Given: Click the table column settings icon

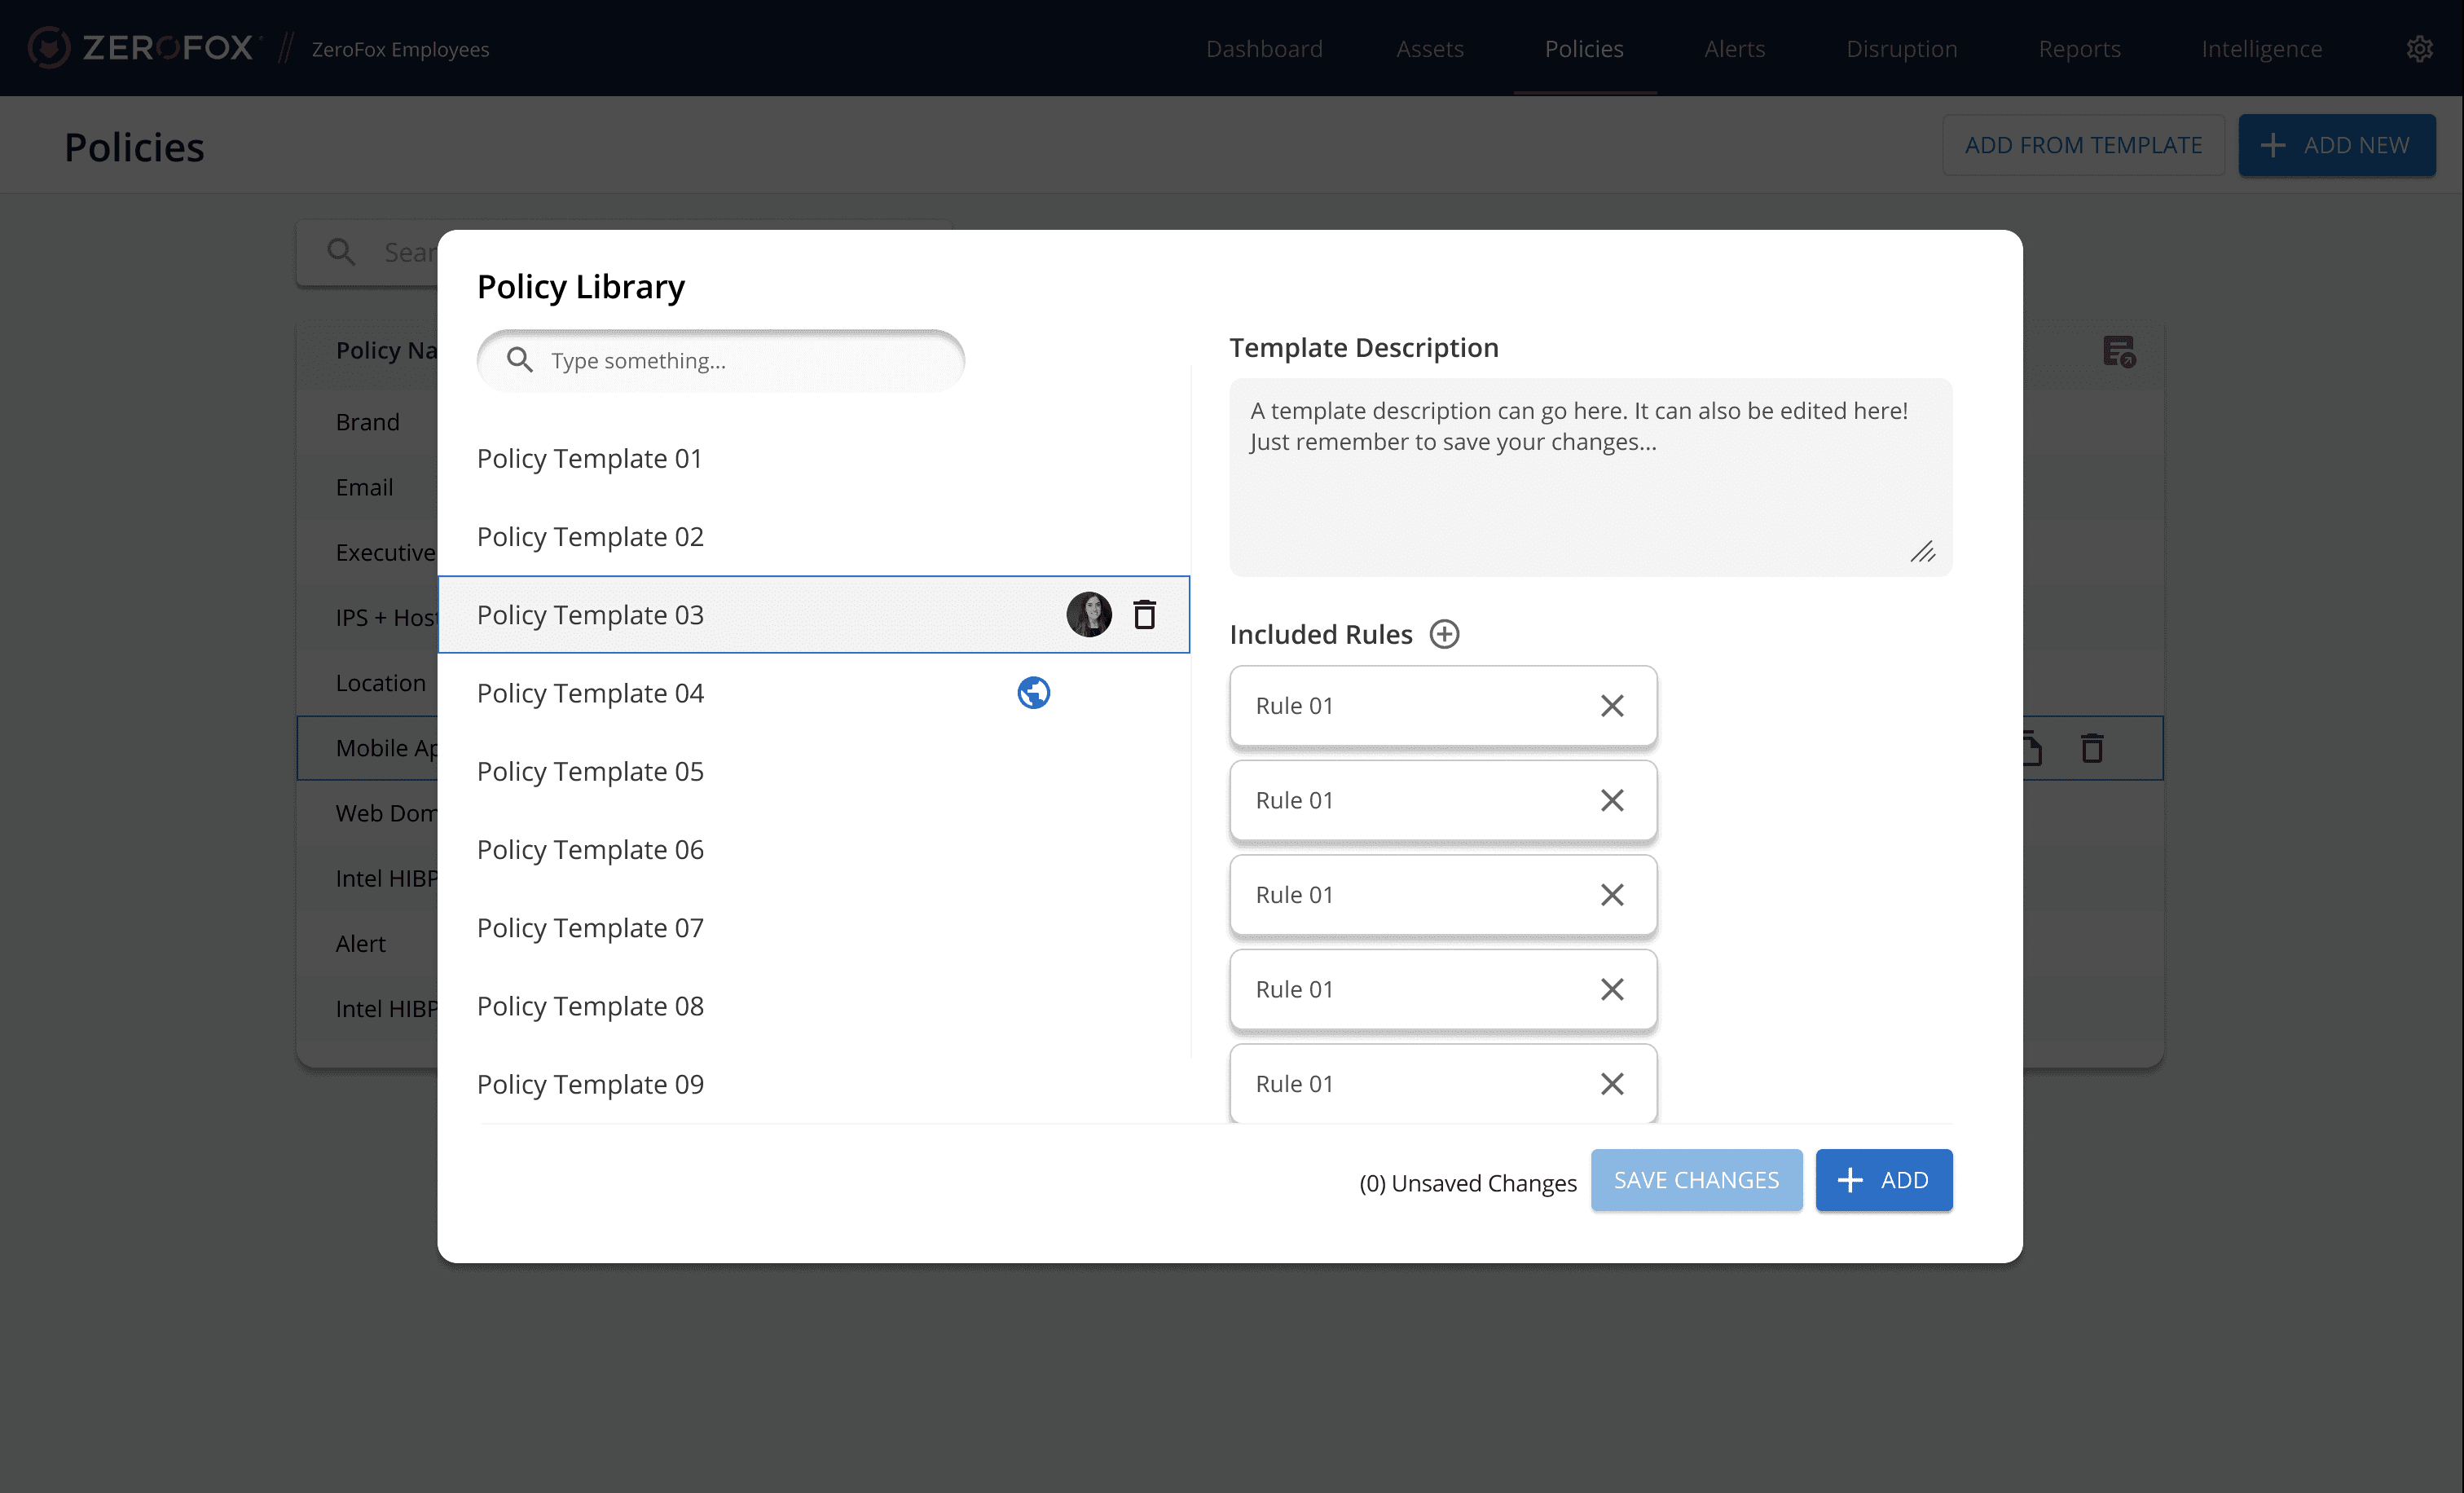Looking at the screenshot, I should point(2118,351).
